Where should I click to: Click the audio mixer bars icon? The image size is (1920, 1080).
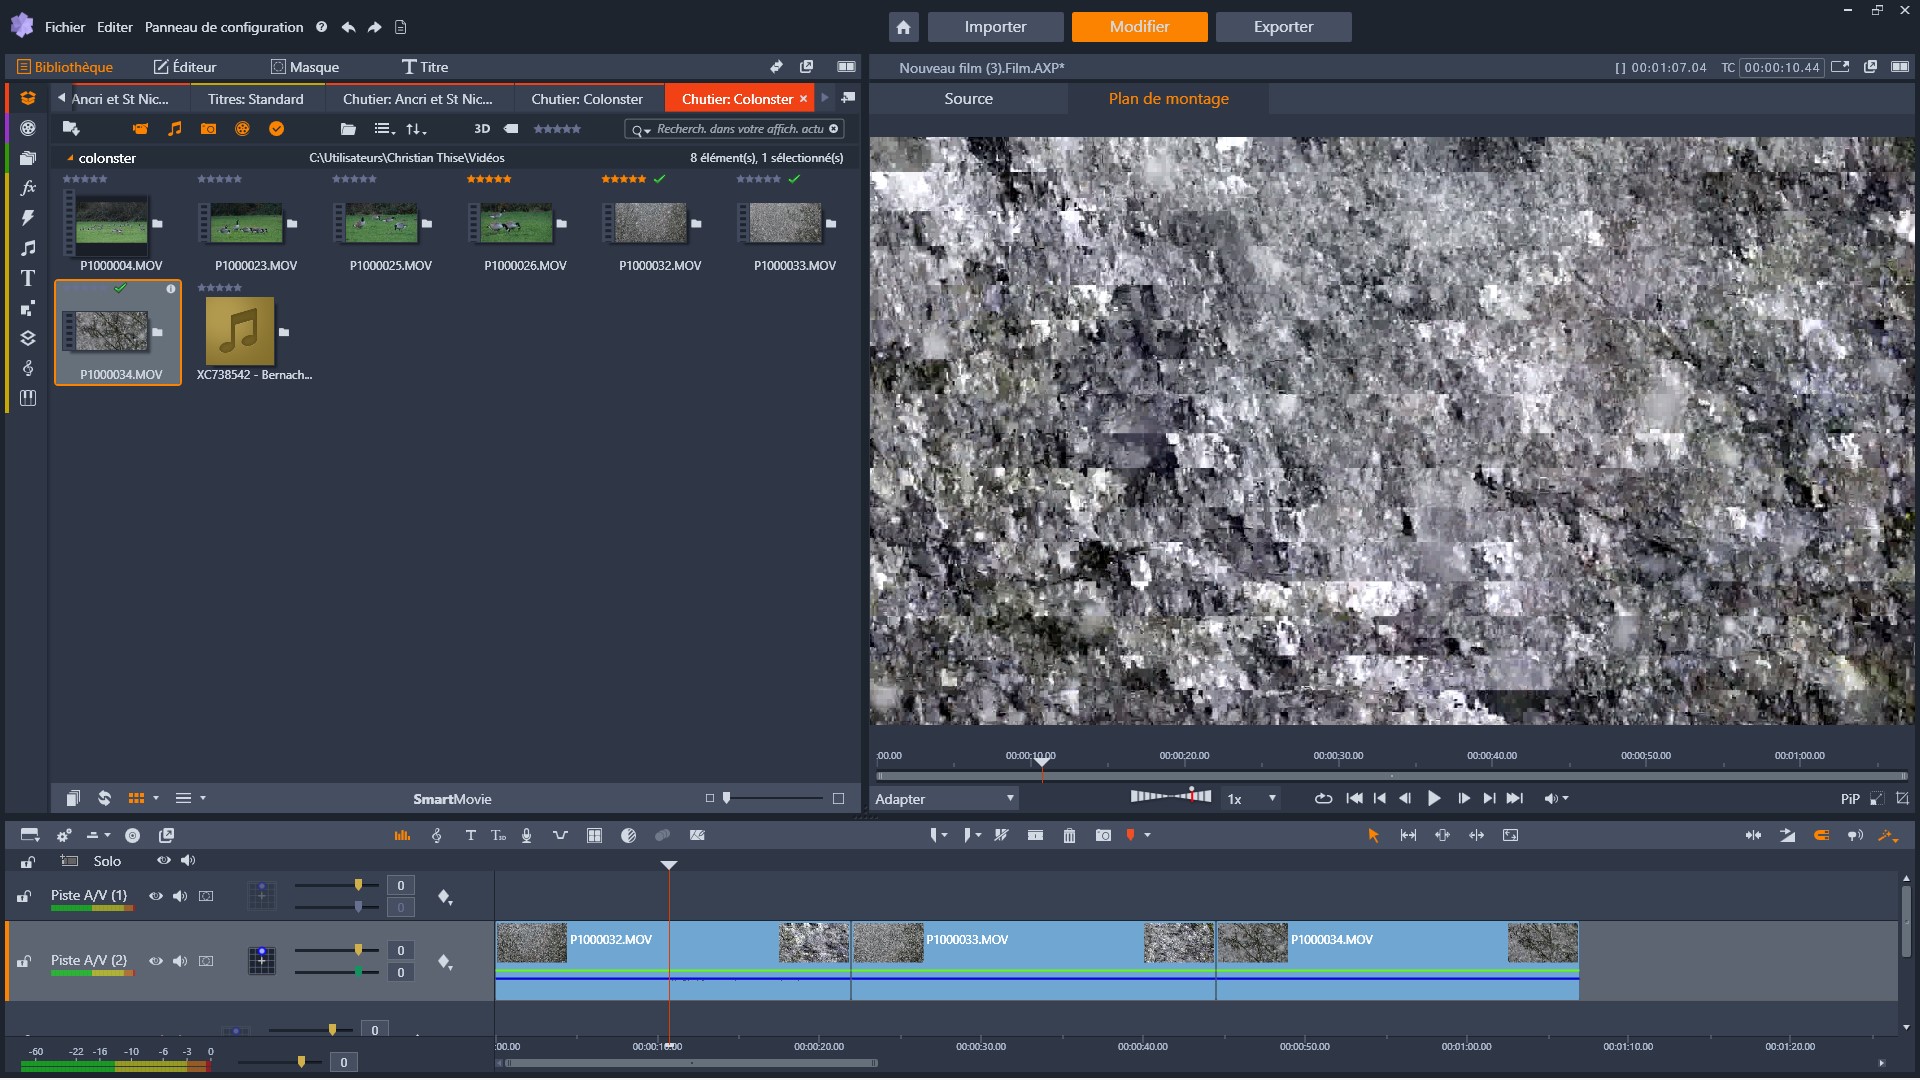tap(402, 836)
